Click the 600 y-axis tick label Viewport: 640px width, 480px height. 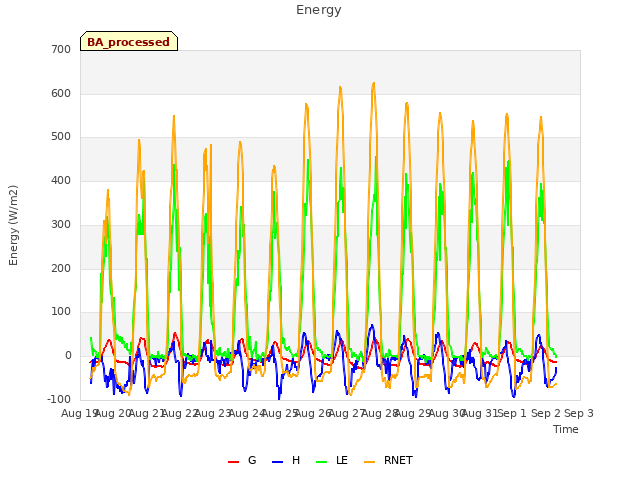(61, 93)
